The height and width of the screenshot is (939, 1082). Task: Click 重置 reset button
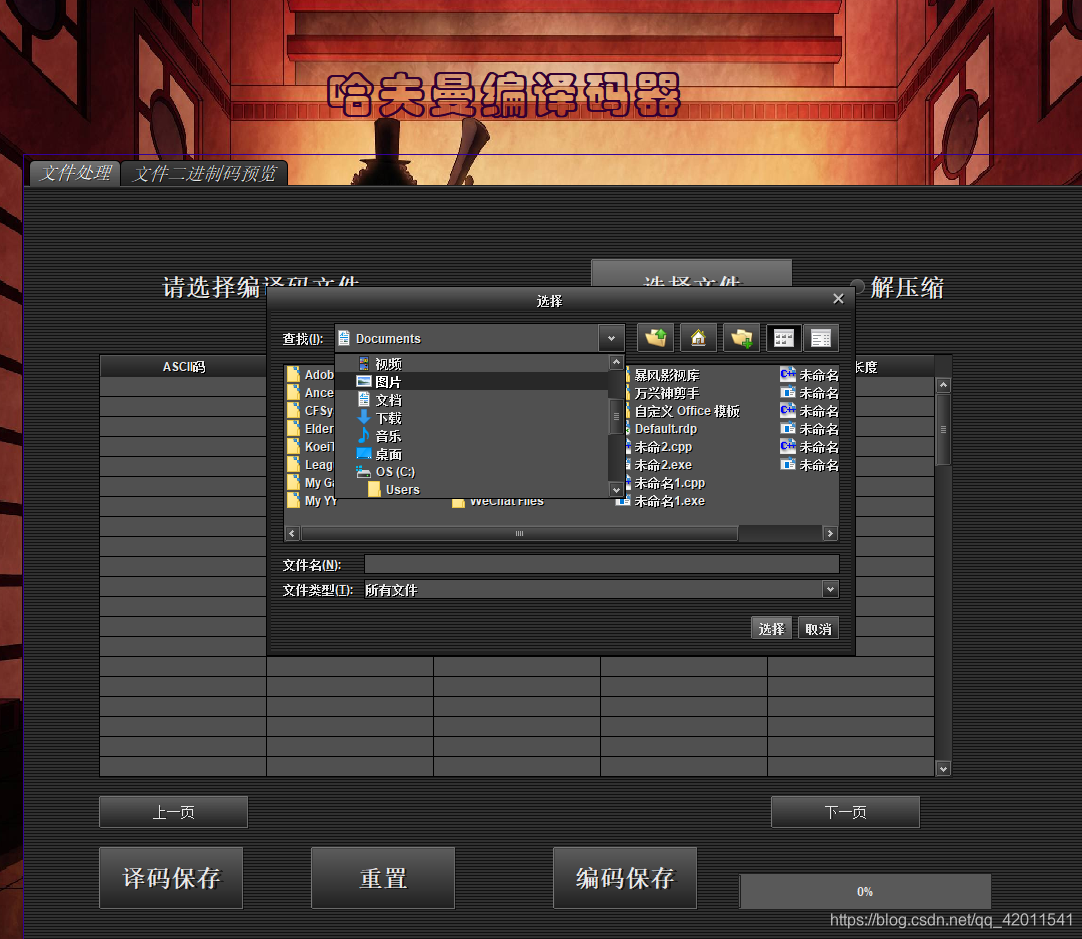[383, 878]
